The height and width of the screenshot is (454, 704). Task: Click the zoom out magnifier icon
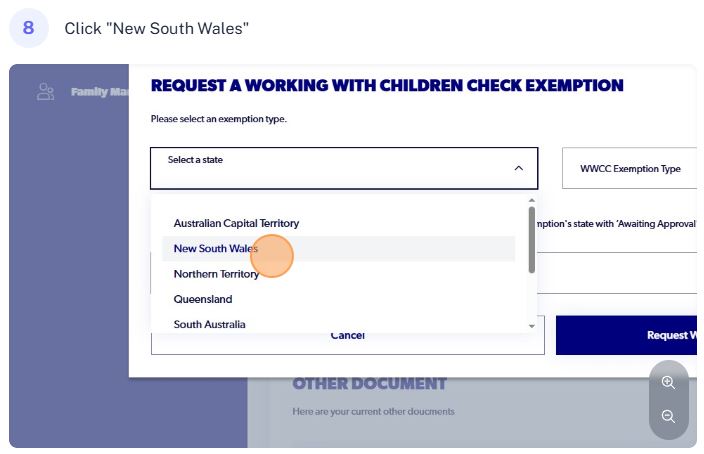[668, 416]
